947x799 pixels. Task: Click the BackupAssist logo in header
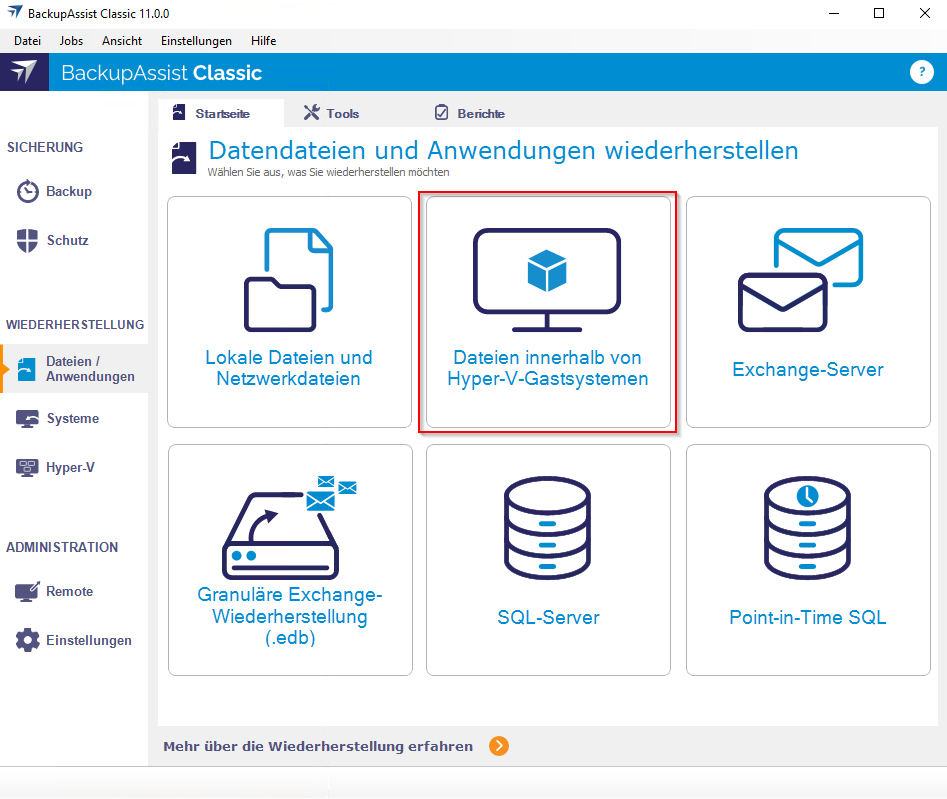pyautogui.click(x=24, y=72)
